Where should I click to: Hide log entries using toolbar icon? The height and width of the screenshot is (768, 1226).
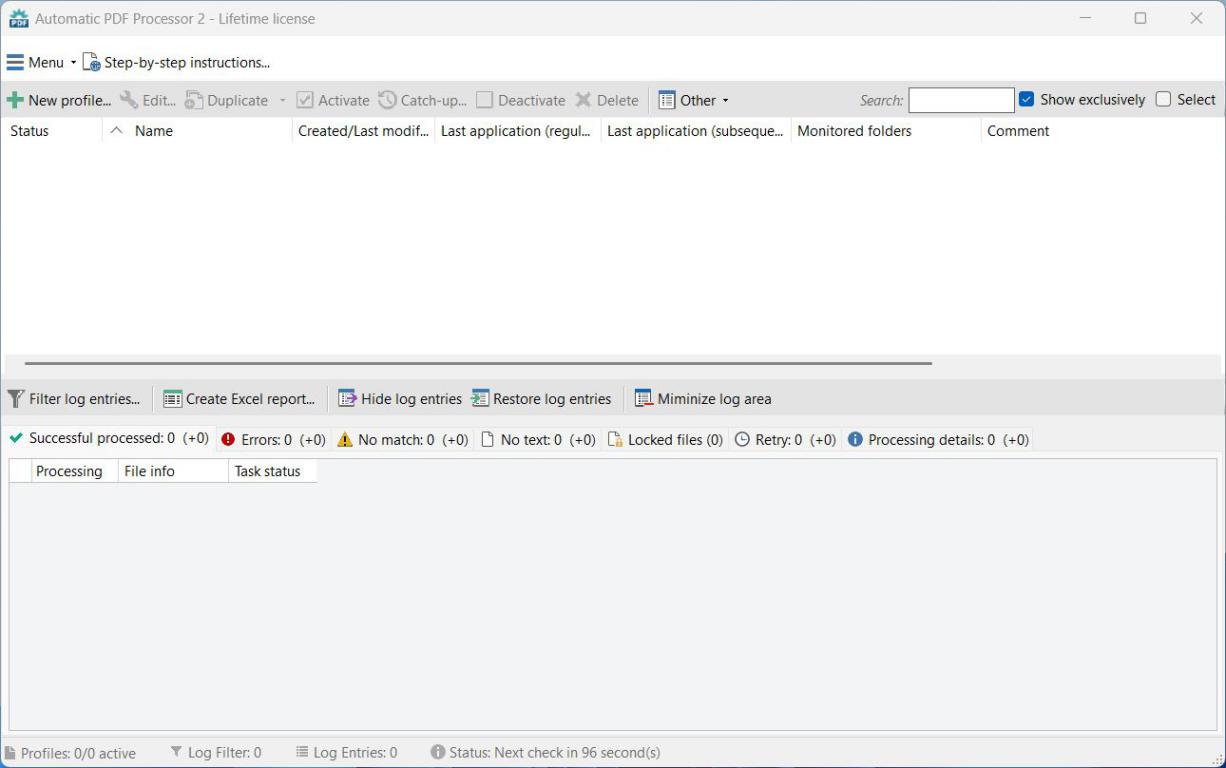coord(347,399)
